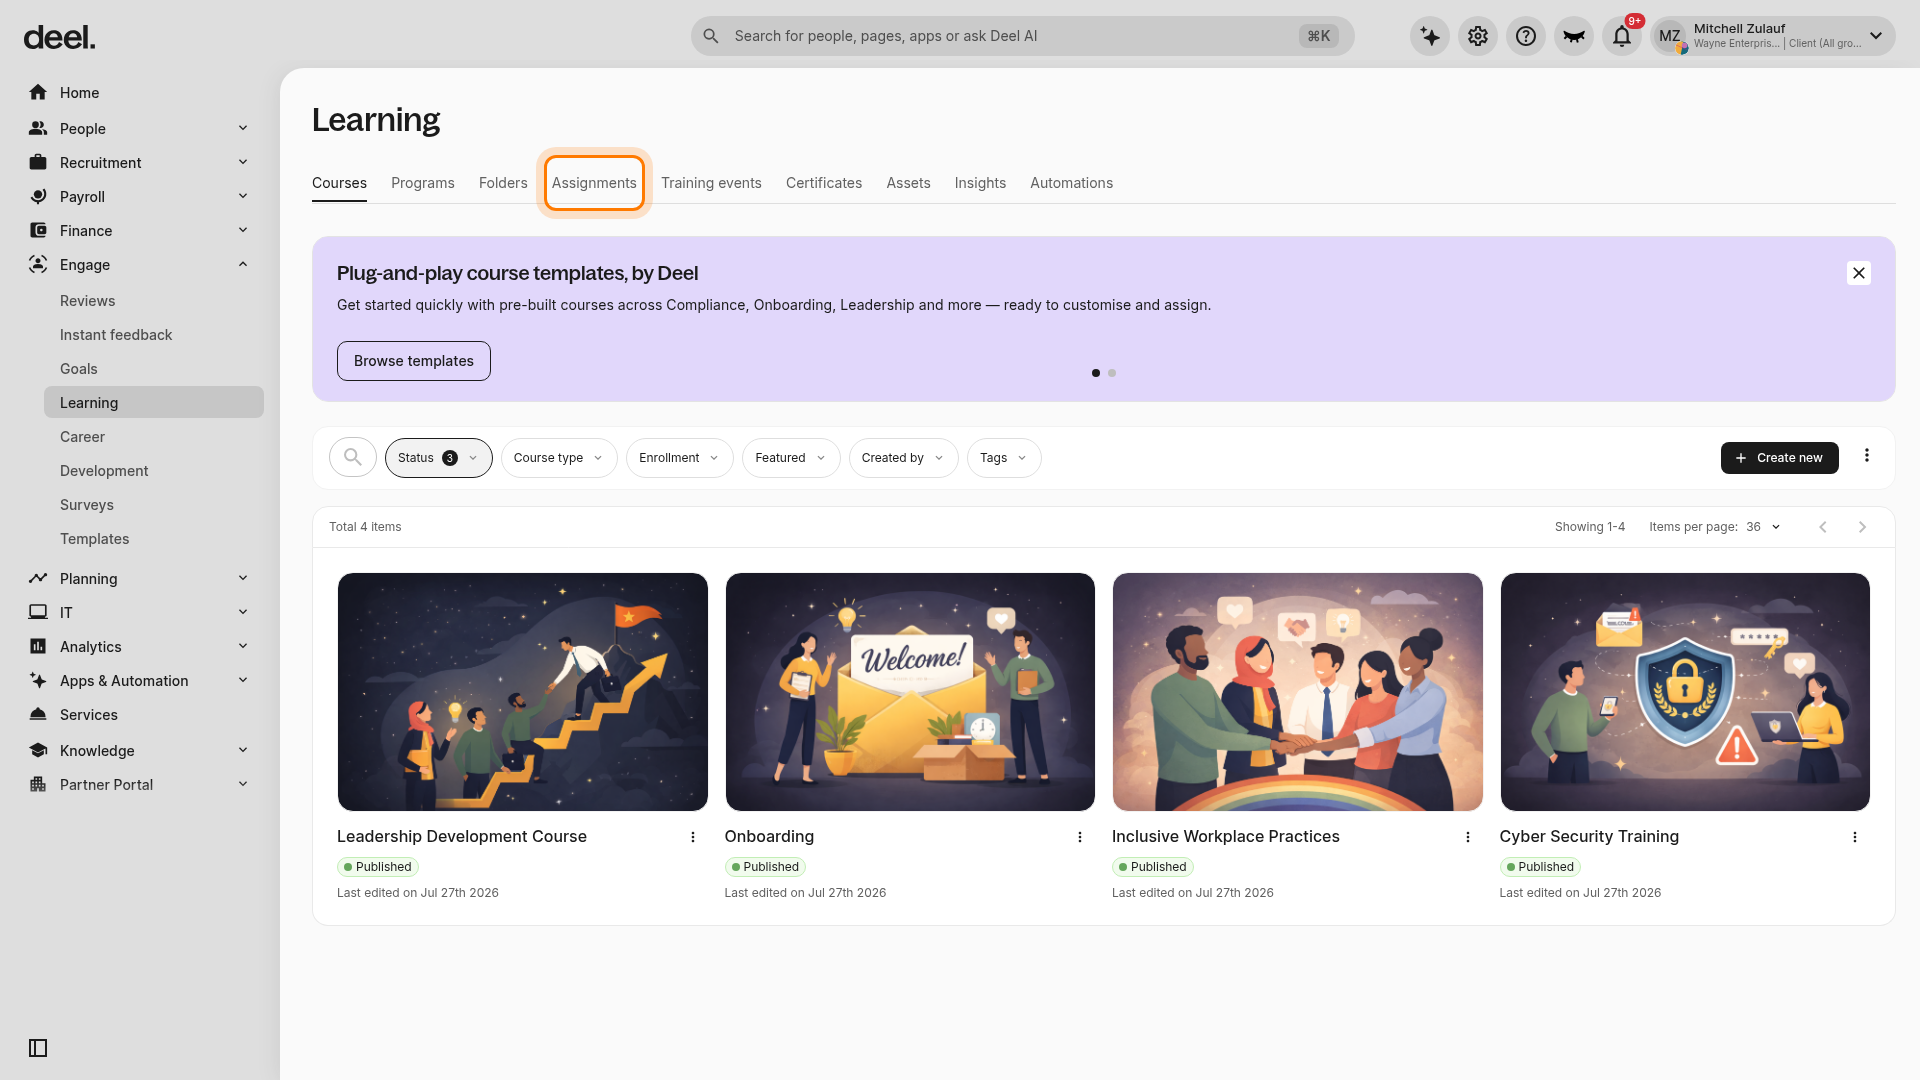
Task: Open the Created by filter dropdown
Action: (x=904, y=458)
